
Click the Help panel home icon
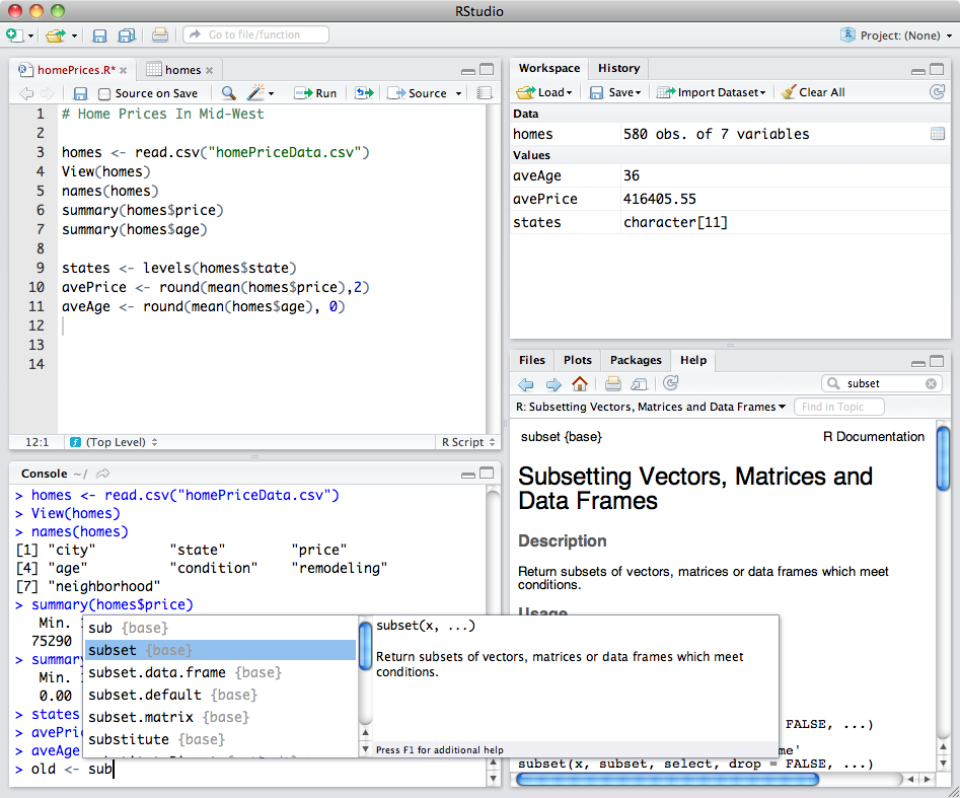click(x=580, y=383)
